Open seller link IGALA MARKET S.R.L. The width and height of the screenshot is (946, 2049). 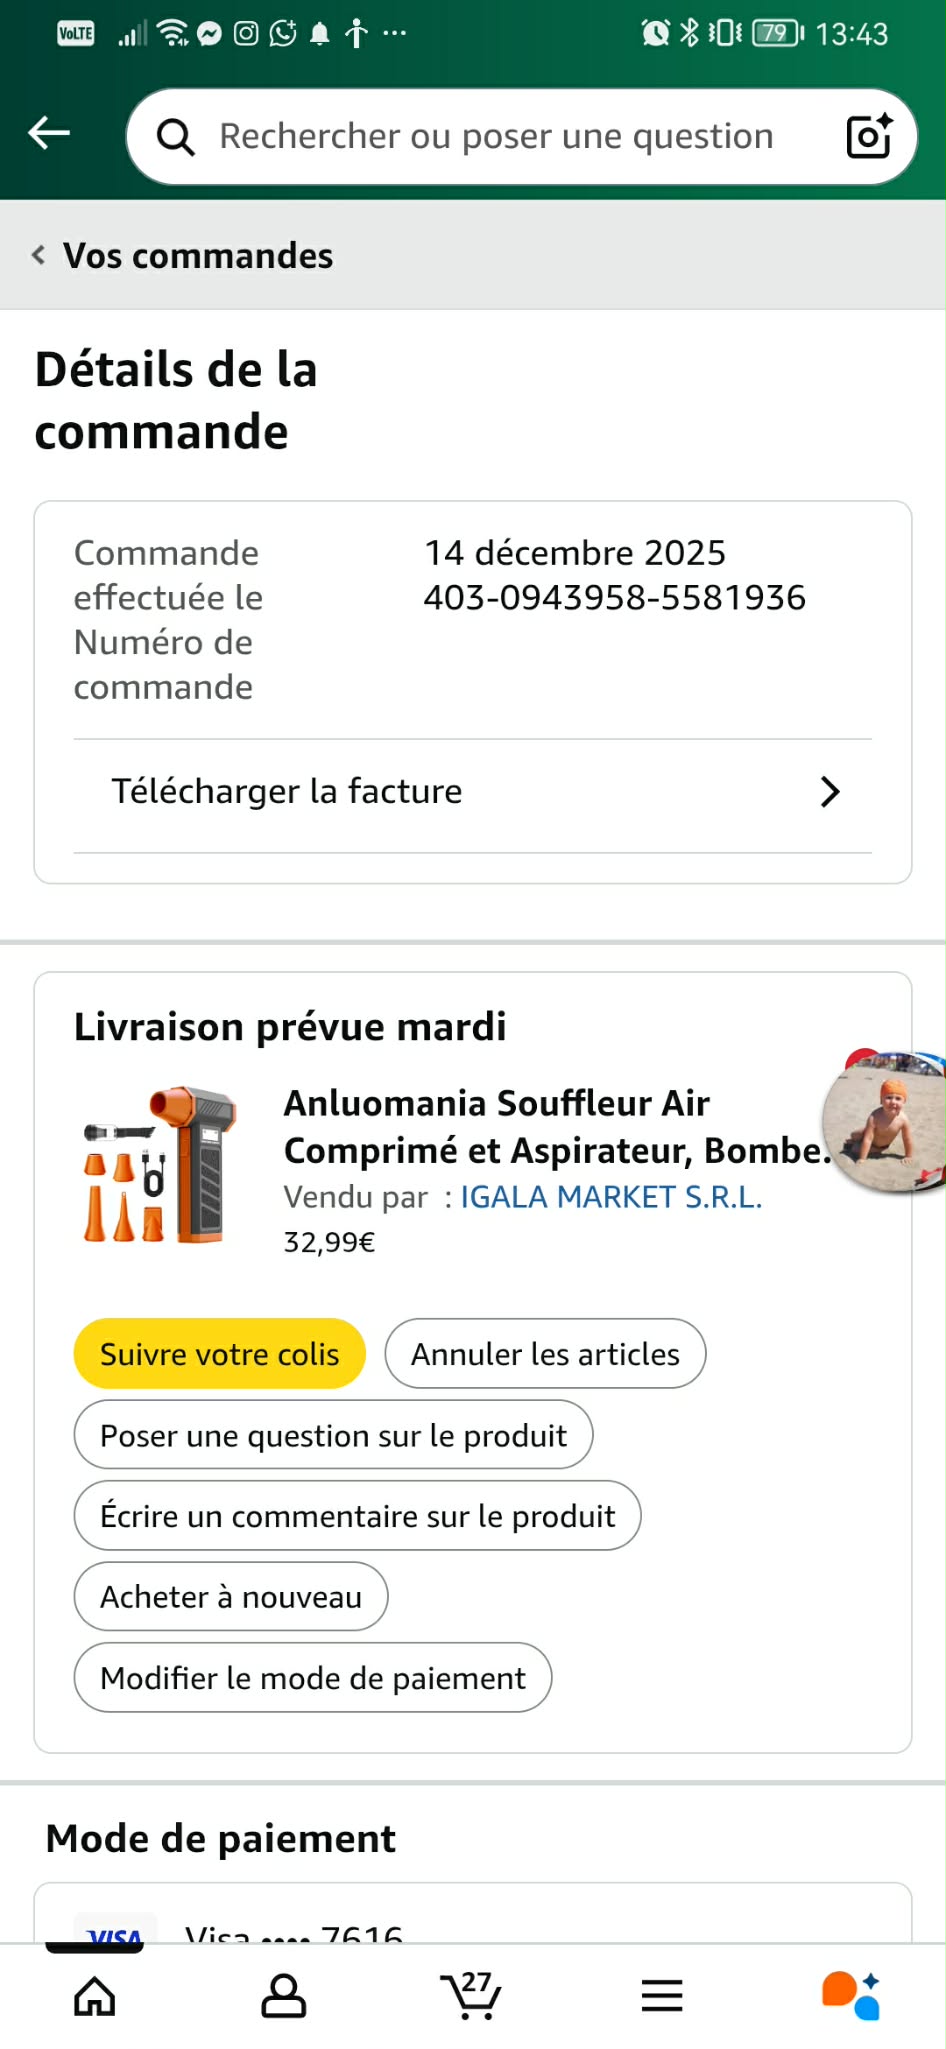point(611,1197)
